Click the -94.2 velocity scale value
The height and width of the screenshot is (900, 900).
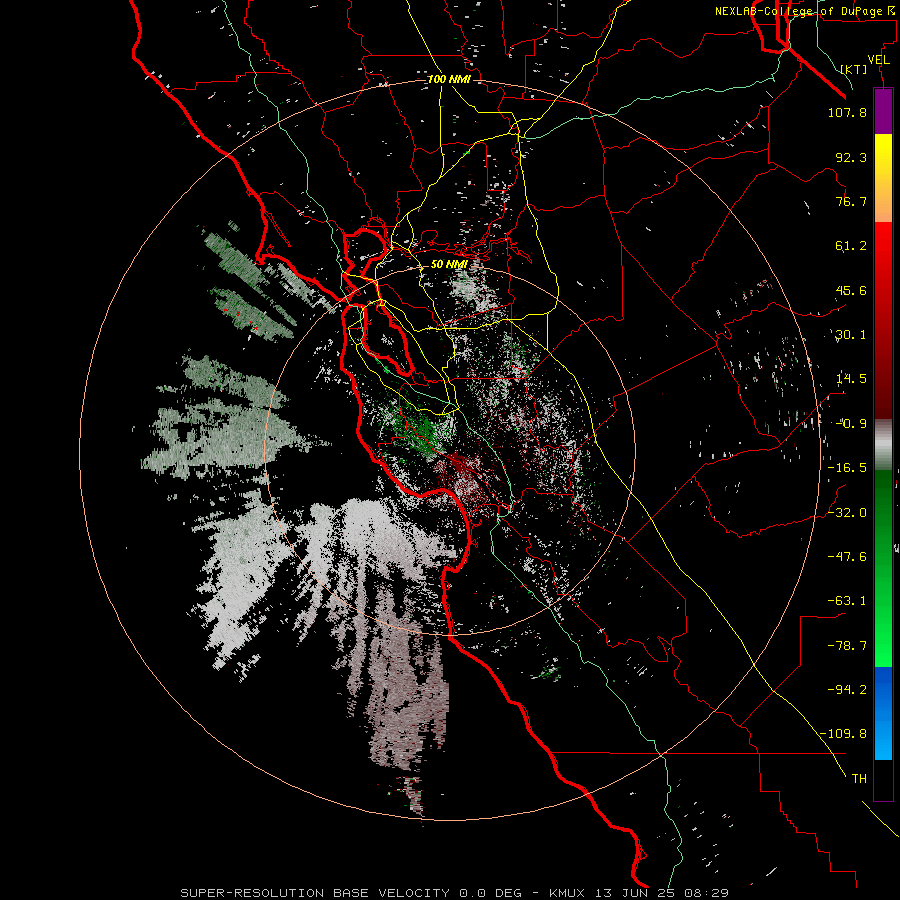click(847, 689)
